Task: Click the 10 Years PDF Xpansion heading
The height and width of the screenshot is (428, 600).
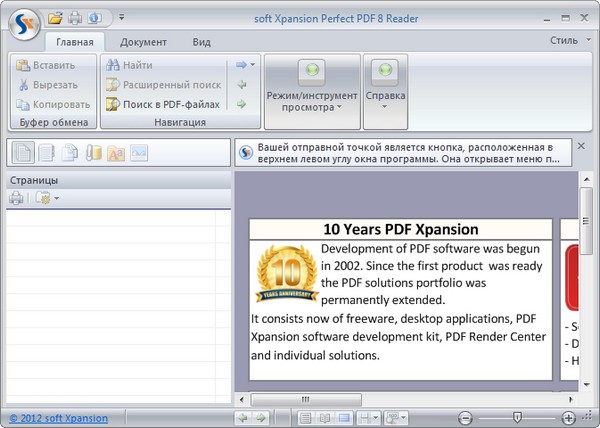Action: pyautogui.click(x=401, y=229)
